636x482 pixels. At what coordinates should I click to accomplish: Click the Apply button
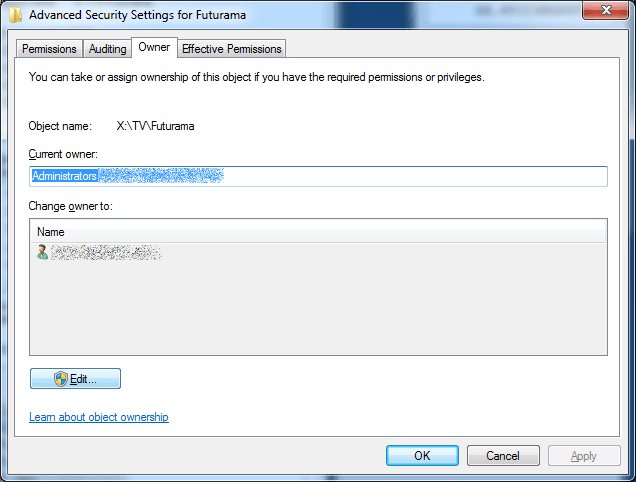[583, 456]
